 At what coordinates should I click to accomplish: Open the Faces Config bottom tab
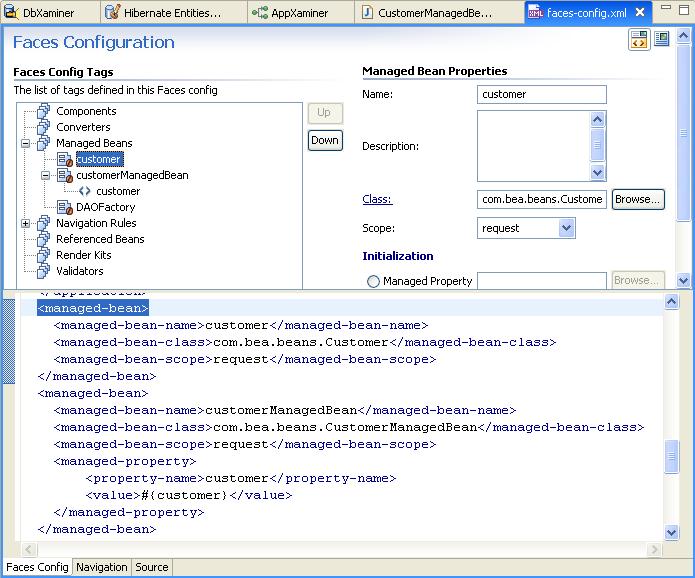pyautogui.click(x=37, y=567)
